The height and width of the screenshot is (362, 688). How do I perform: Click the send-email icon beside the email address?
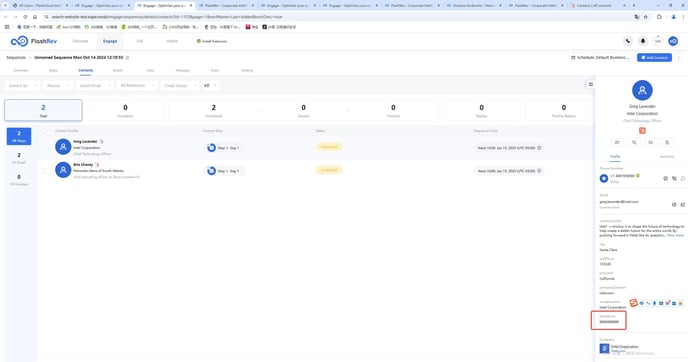click(683, 204)
